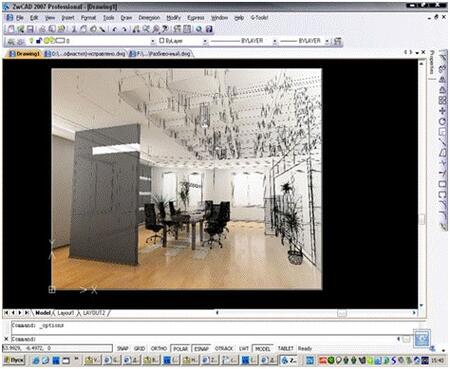Click the Start button on taskbar
Screen dimensions: 450x369
14,360
